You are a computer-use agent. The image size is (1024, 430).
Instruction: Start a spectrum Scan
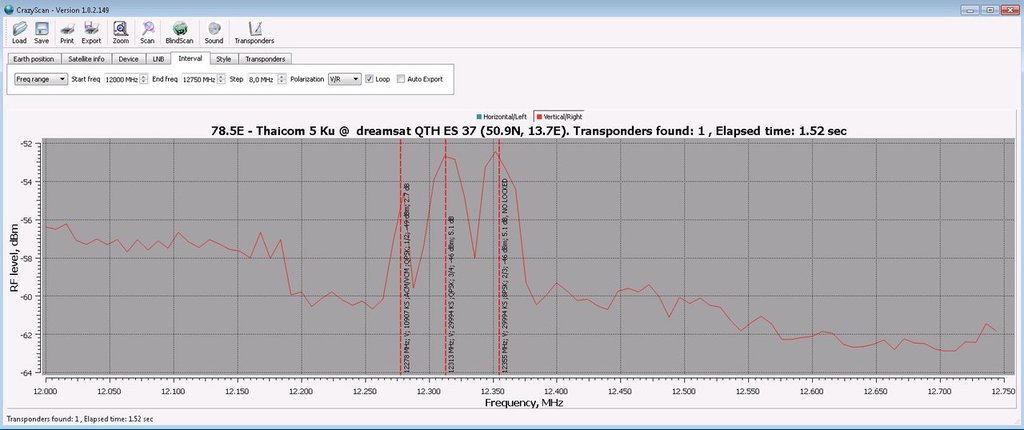[147, 33]
